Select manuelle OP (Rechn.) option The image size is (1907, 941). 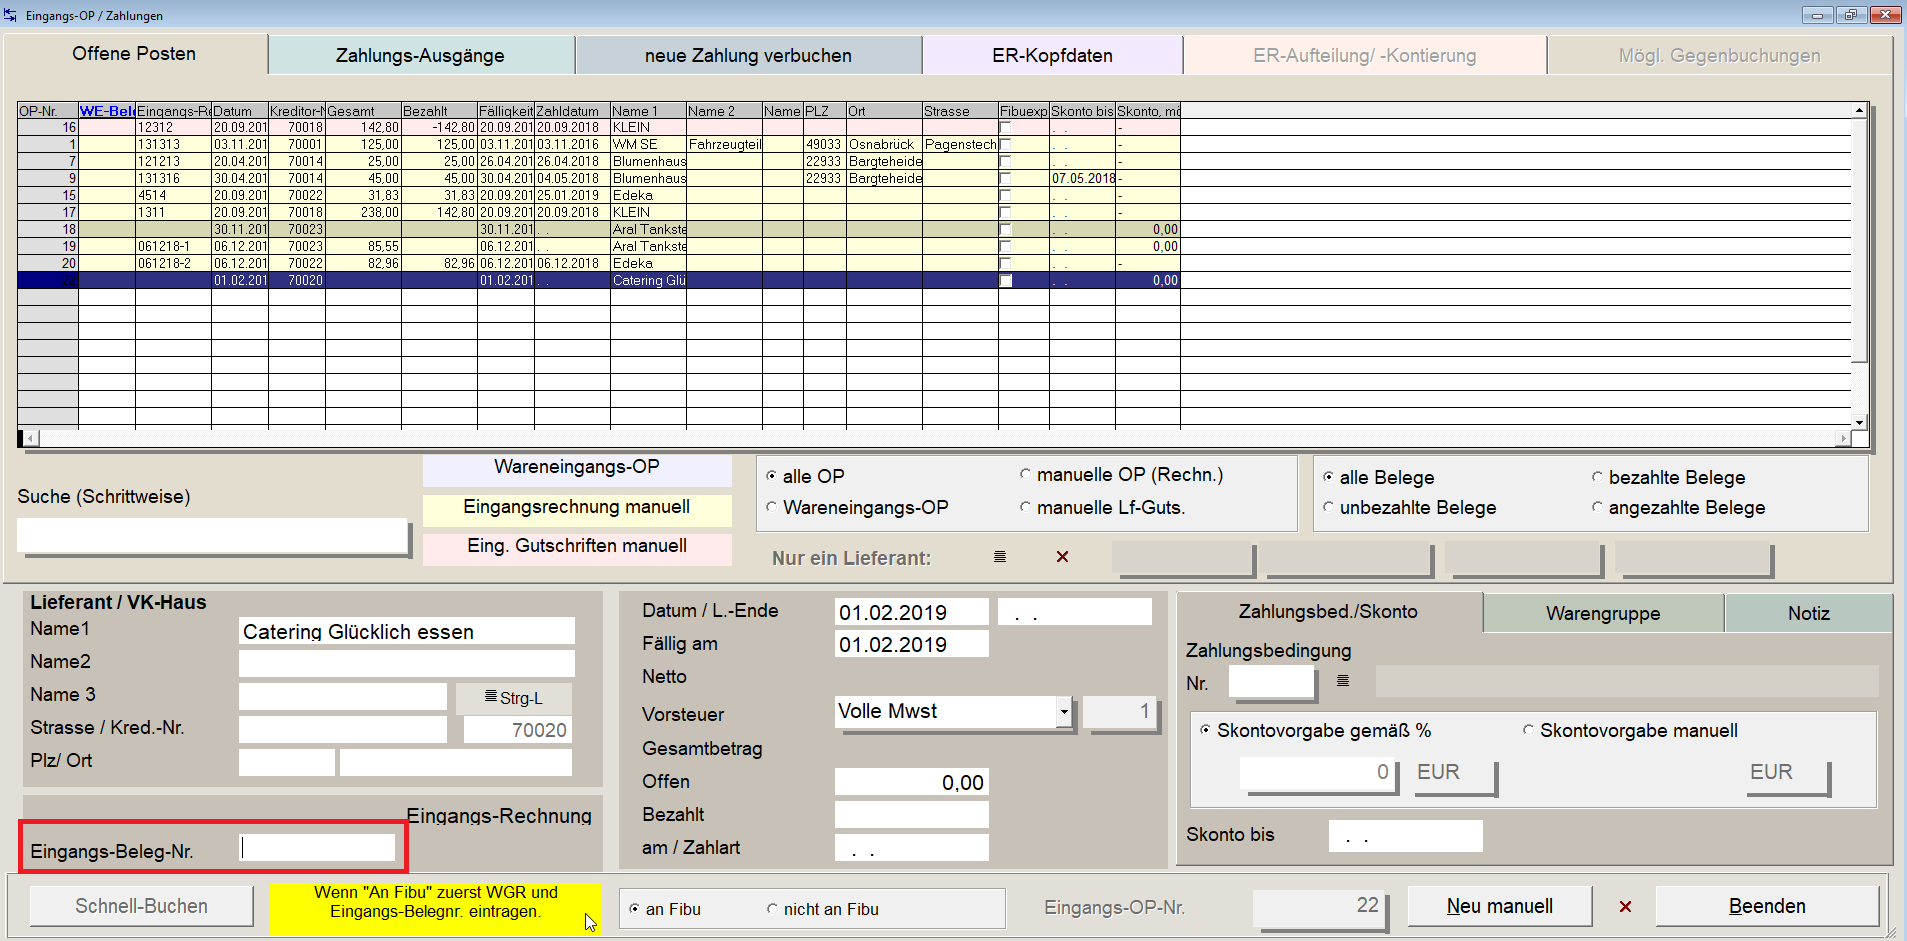(1025, 474)
